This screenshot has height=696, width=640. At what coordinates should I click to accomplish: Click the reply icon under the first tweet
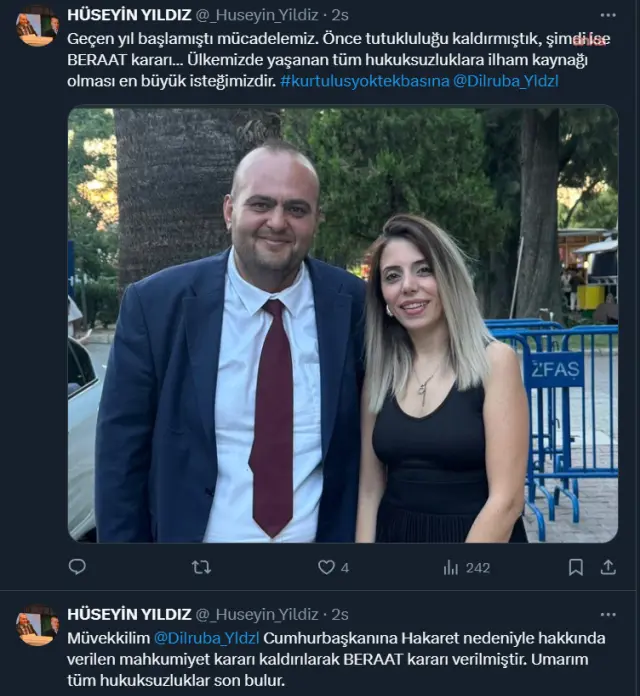[x=77, y=567]
